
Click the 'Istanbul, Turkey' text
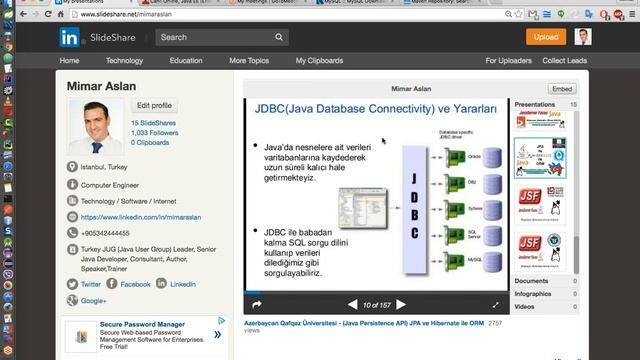(x=104, y=167)
